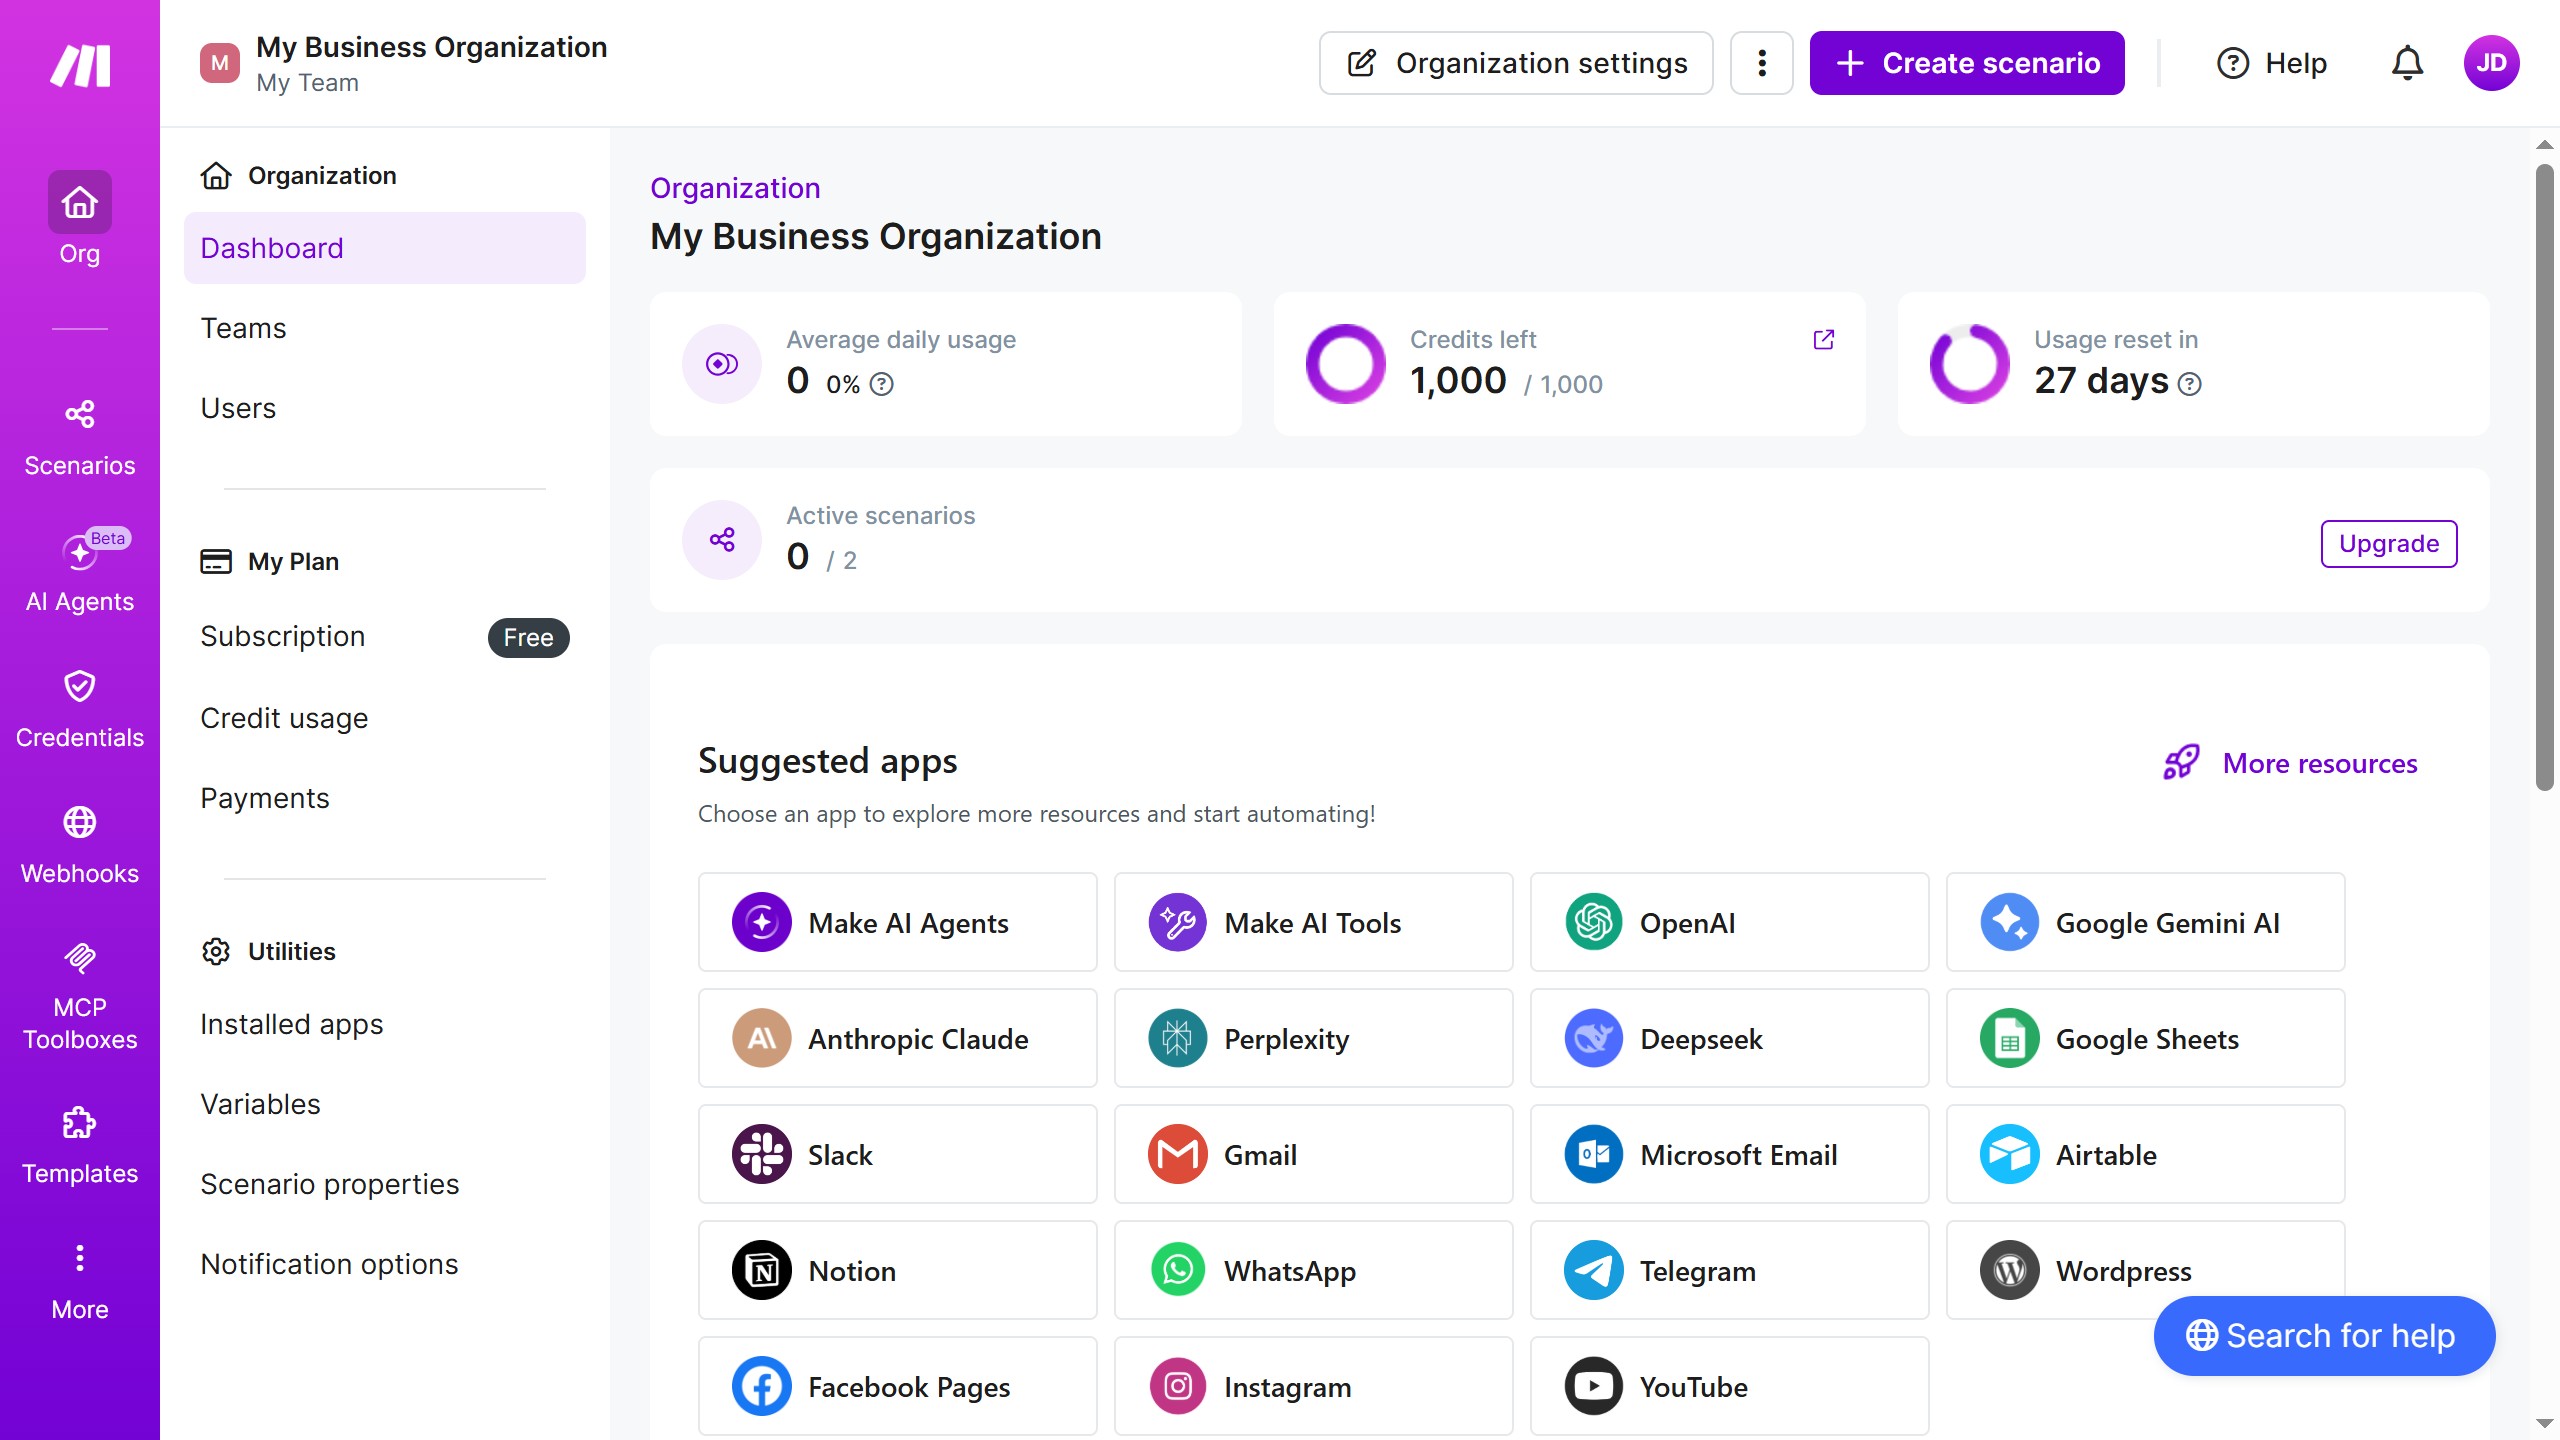Open the Webhooks section

[x=80, y=846]
